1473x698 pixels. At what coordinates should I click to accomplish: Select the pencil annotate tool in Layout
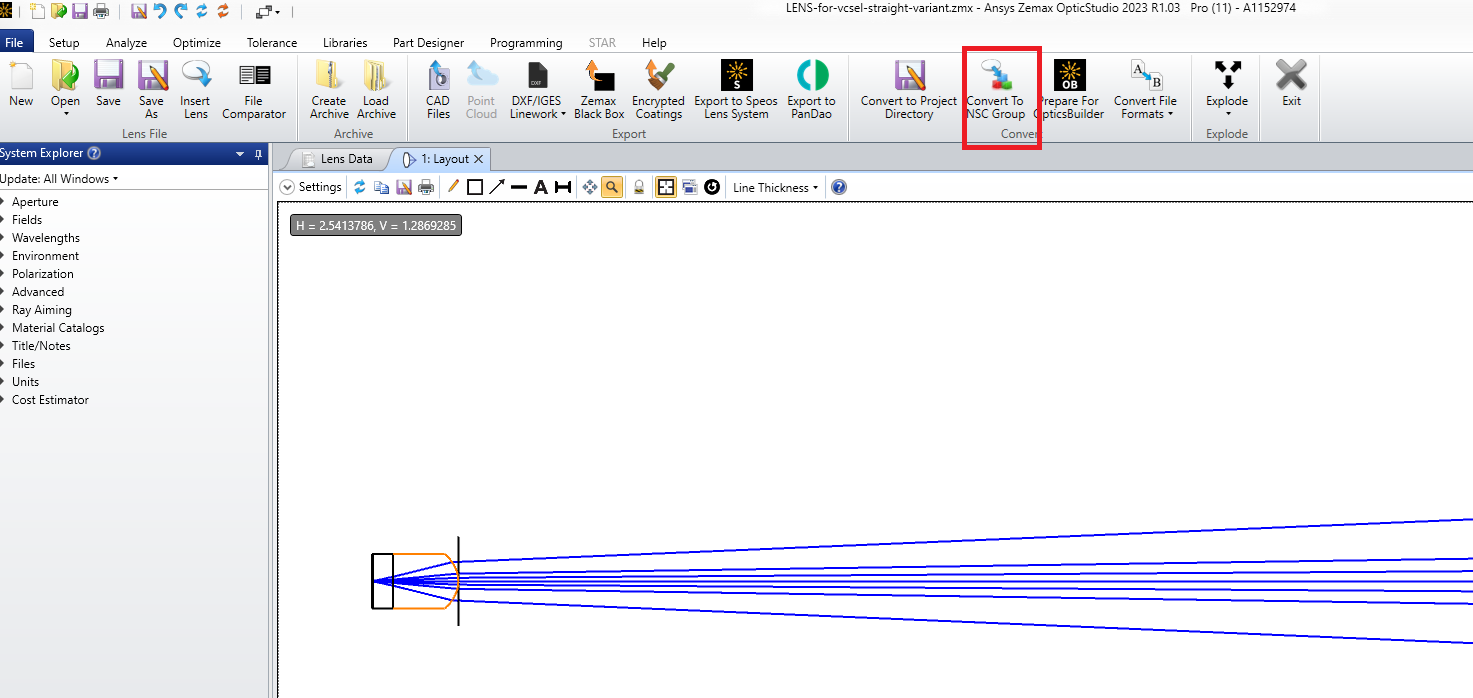click(x=453, y=187)
